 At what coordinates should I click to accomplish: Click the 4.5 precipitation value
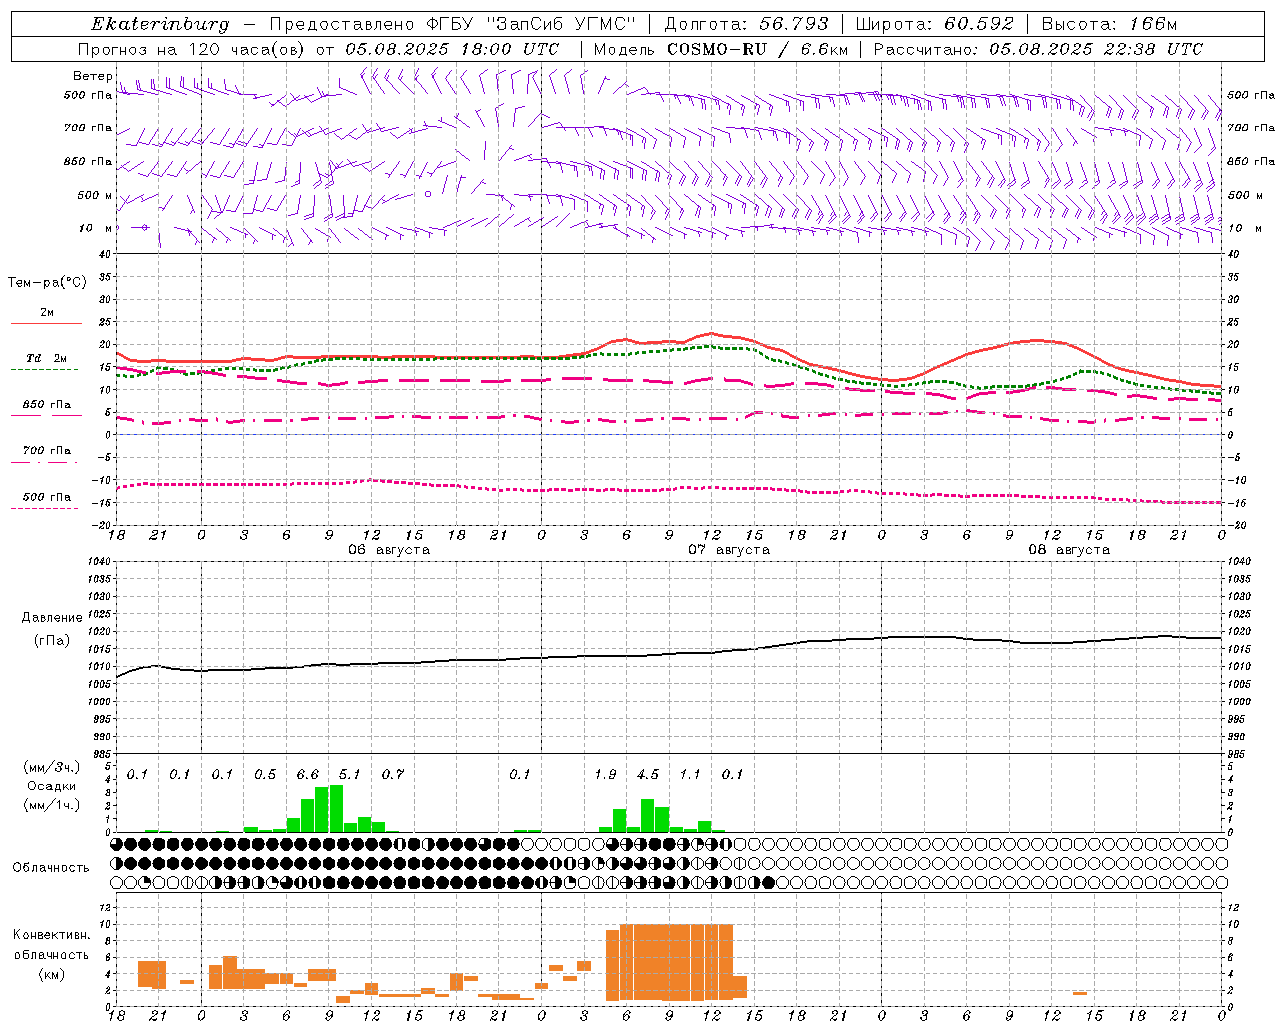click(648, 775)
